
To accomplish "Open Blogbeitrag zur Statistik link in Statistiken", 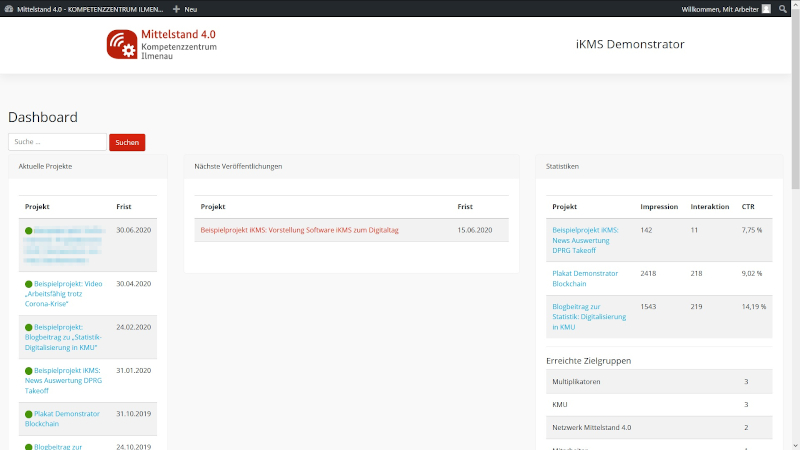I will 589,316.
